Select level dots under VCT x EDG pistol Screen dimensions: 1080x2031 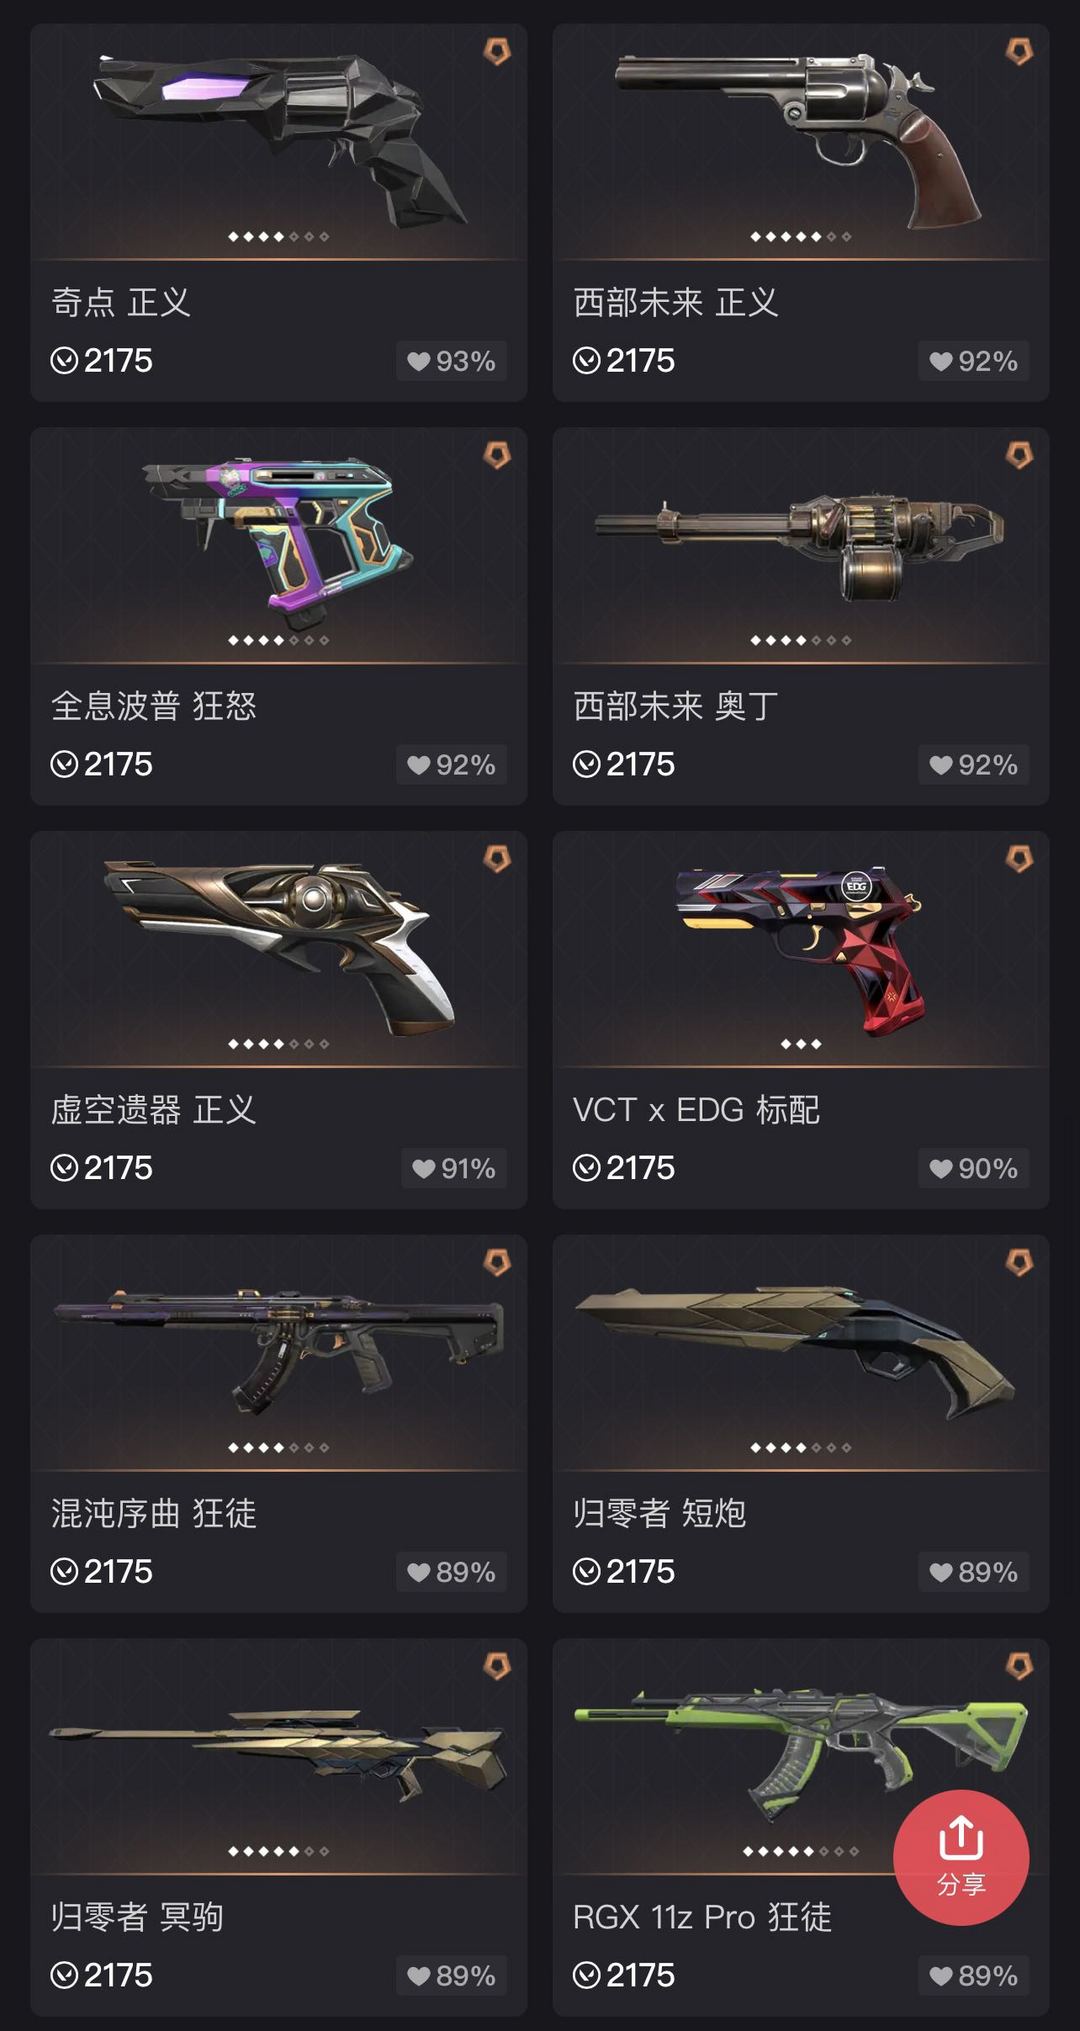click(801, 1044)
